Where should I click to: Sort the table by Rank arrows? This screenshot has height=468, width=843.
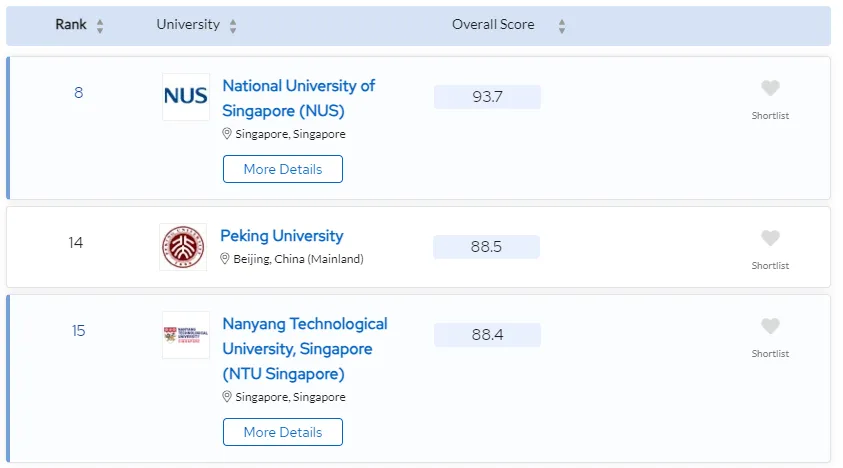point(100,26)
